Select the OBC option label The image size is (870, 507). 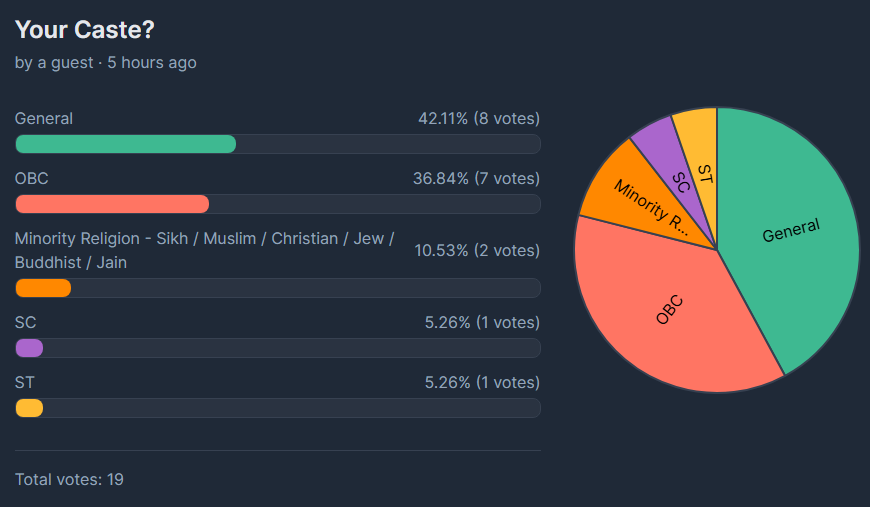click(32, 178)
